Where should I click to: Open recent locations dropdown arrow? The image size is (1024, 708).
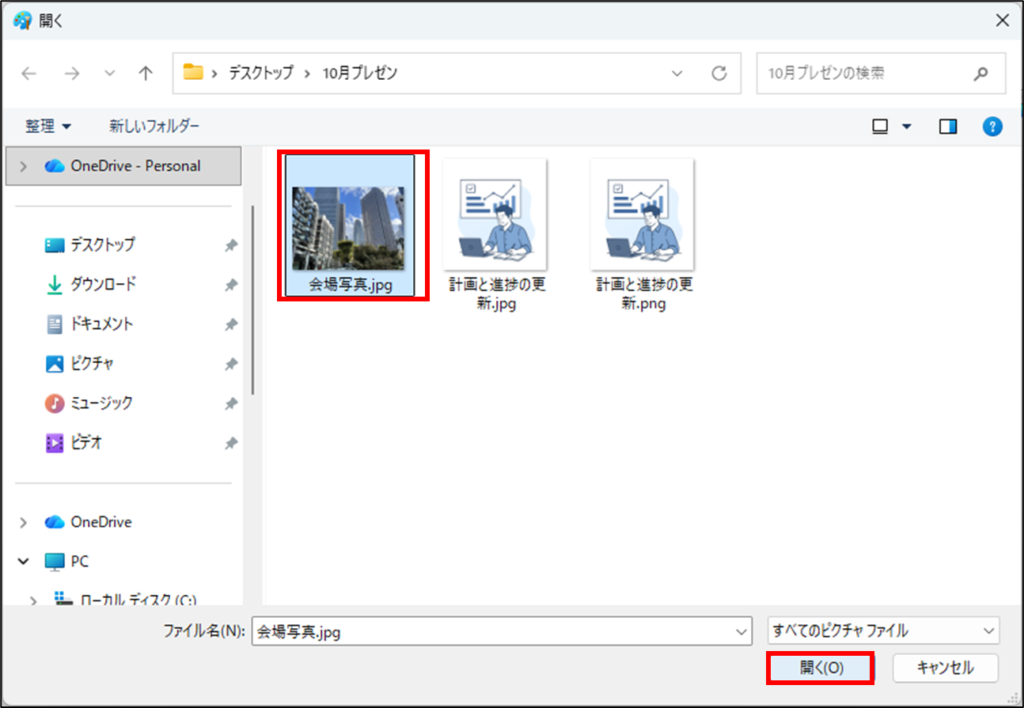click(110, 73)
